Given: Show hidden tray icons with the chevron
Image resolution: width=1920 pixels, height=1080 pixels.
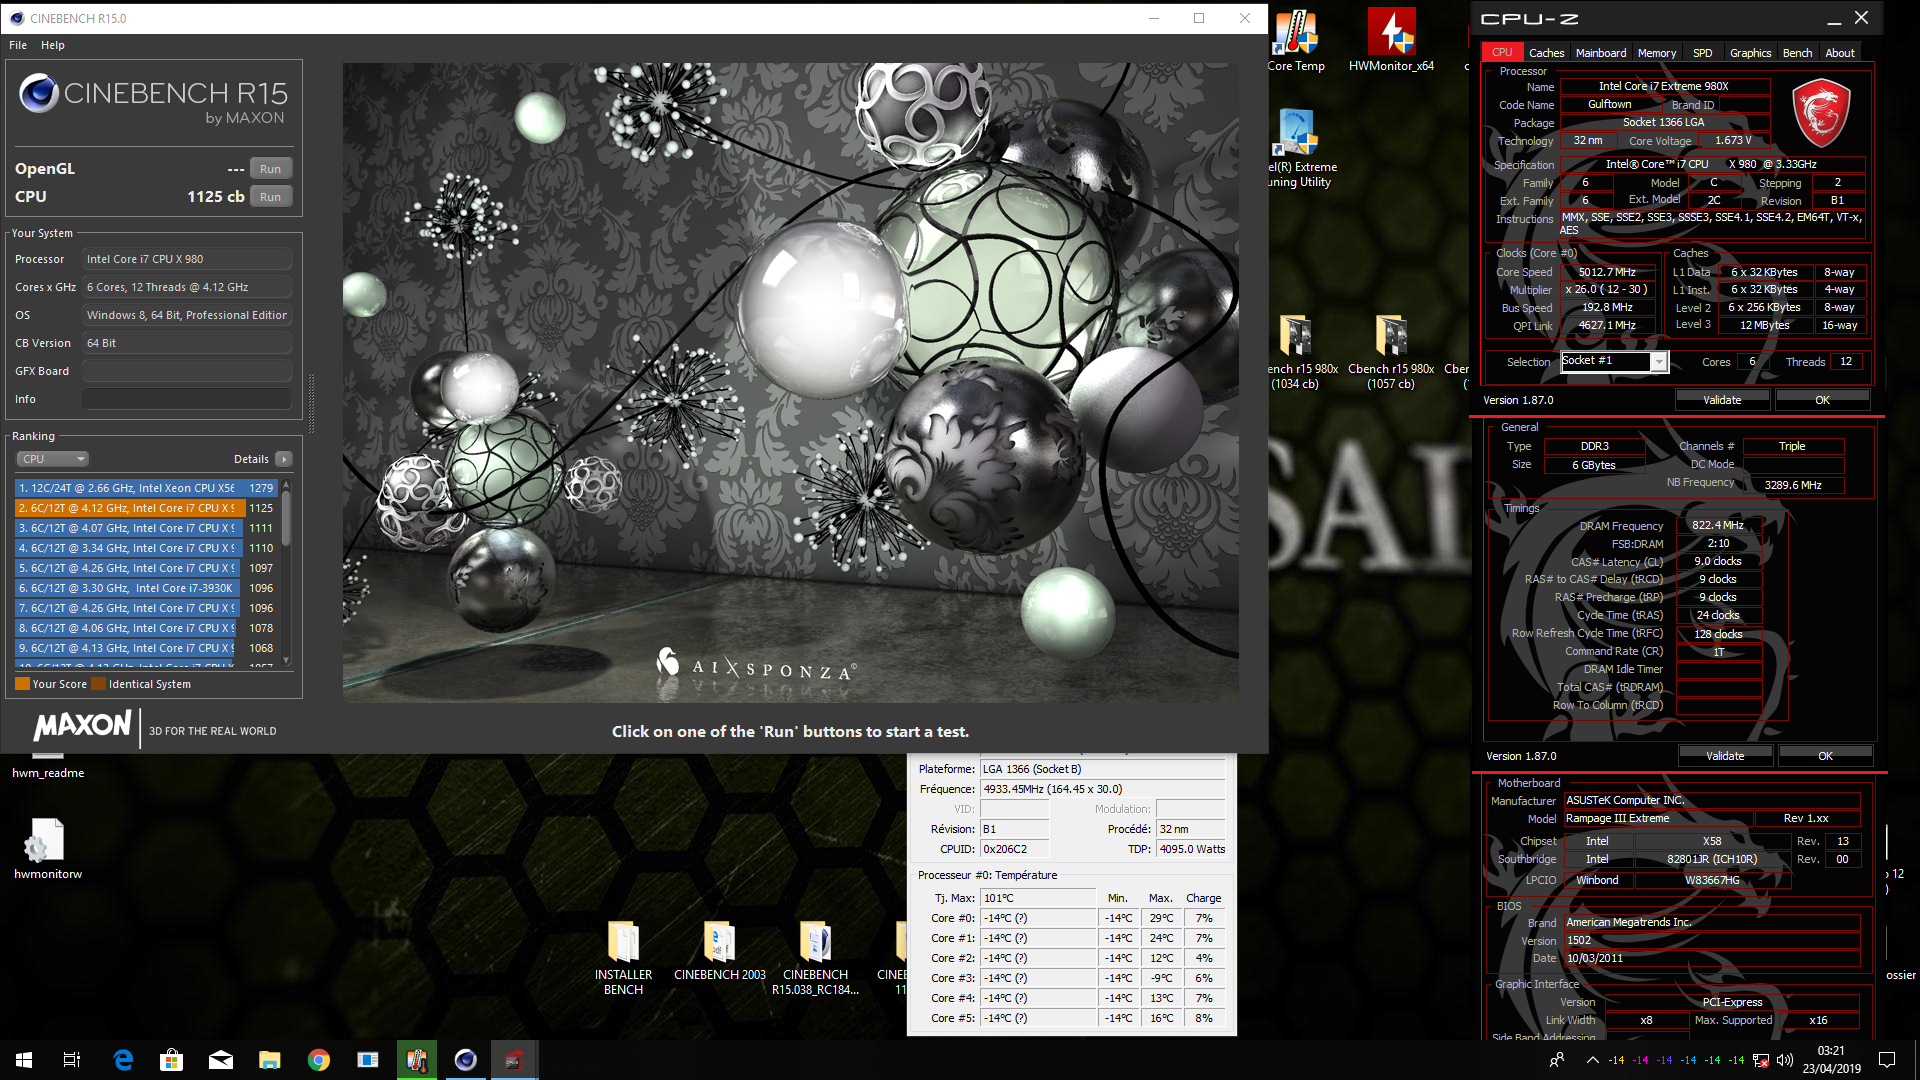Looking at the screenshot, I should (1592, 1060).
